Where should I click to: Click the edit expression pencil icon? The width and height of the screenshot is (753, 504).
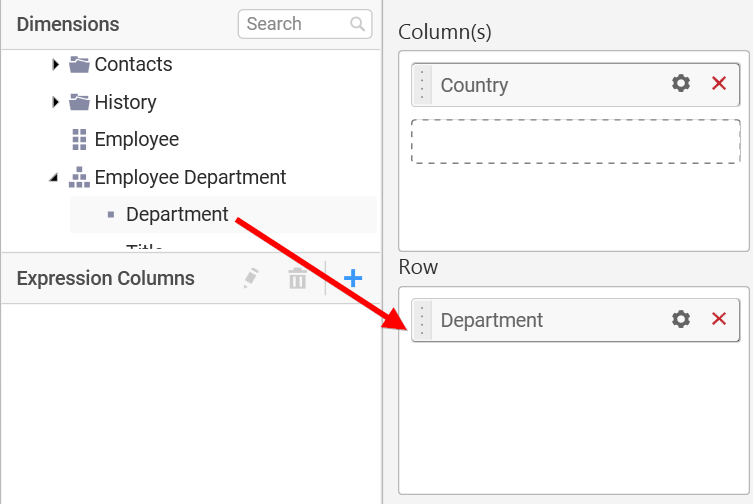[251, 279]
